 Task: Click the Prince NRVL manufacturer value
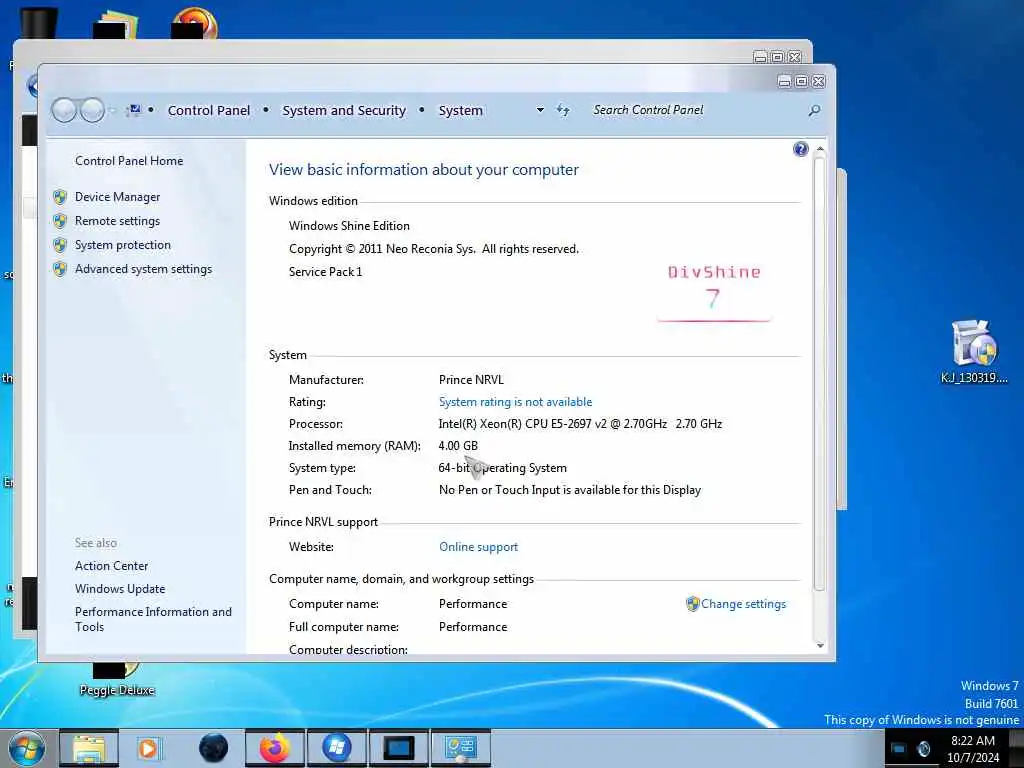(x=471, y=379)
